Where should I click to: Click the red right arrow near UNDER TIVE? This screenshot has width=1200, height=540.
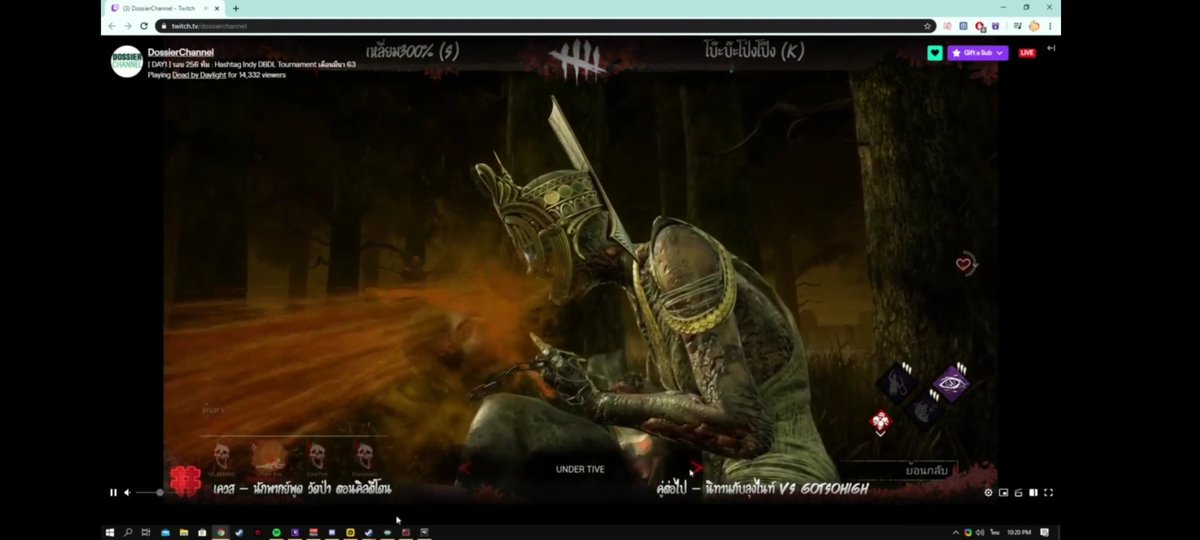[696, 468]
